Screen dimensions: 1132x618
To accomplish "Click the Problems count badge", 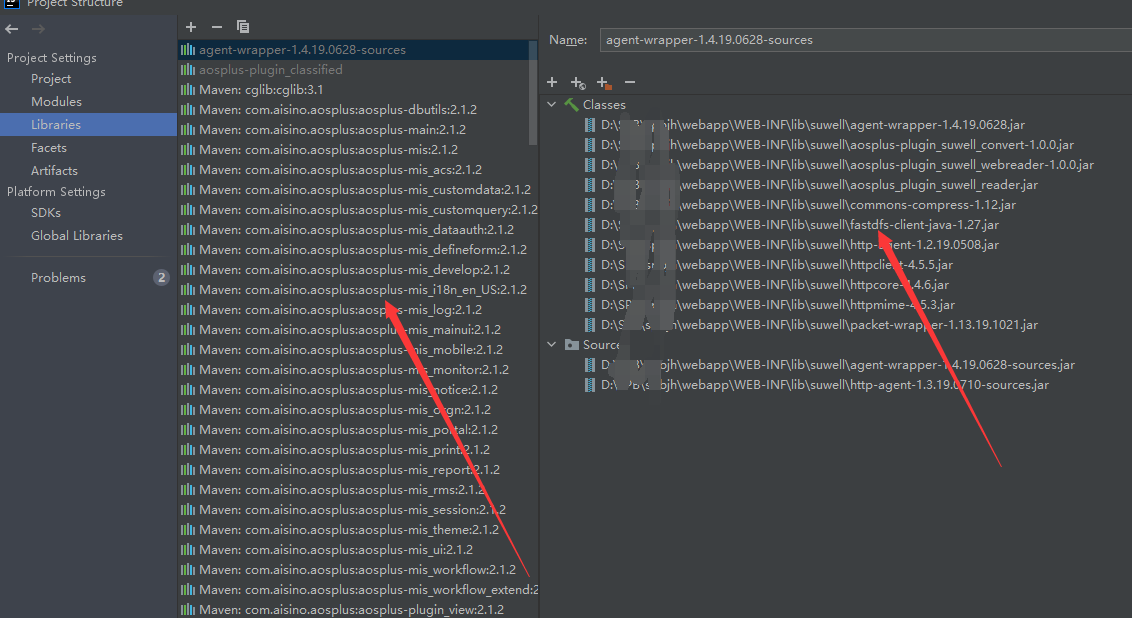I will coord(161,278).
